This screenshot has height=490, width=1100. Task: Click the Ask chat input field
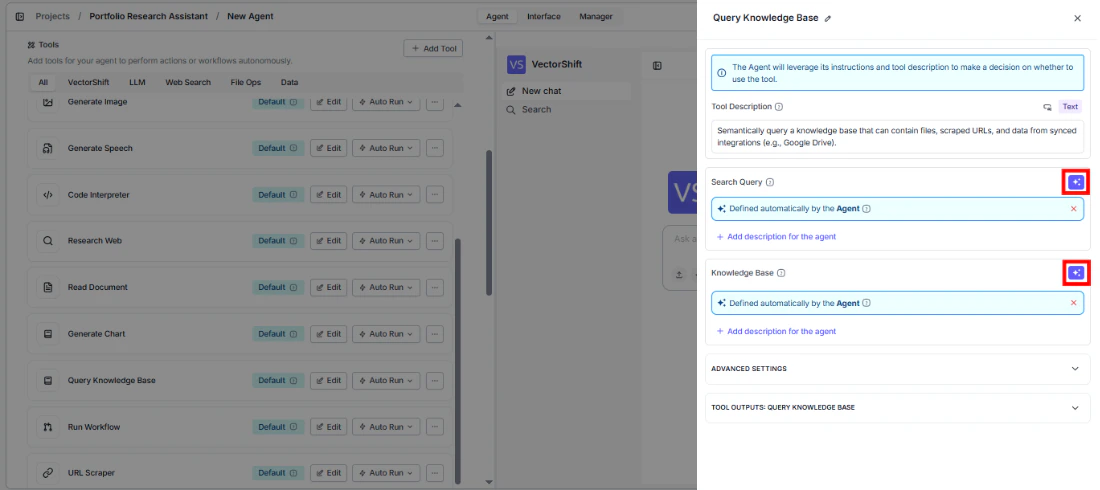click(680, 239)
